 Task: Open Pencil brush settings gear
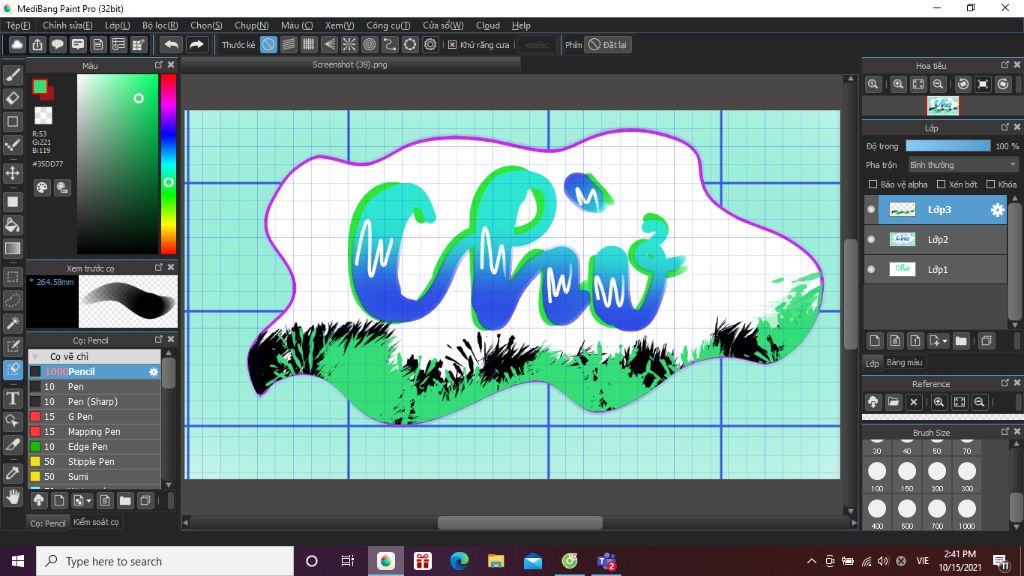153,372
